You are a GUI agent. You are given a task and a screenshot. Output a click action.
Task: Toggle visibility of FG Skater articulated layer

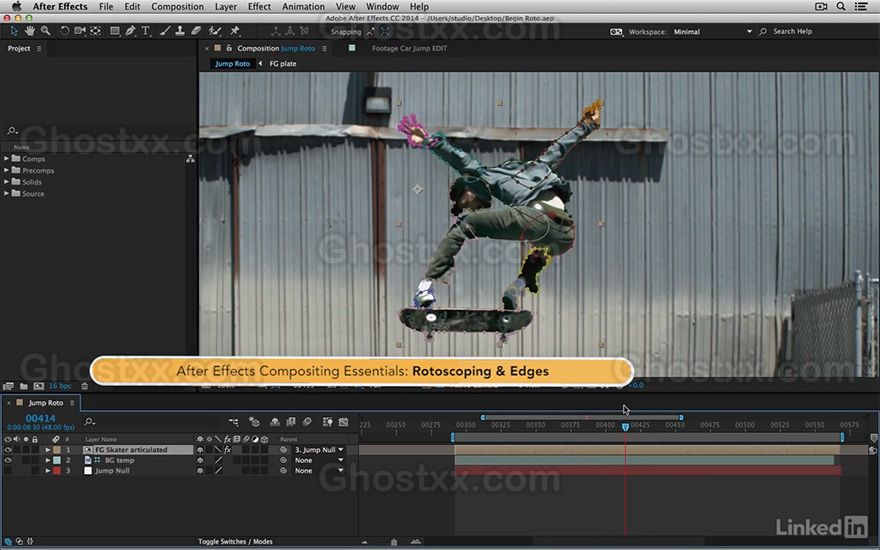pyautogui.click(x=8, y=450)
